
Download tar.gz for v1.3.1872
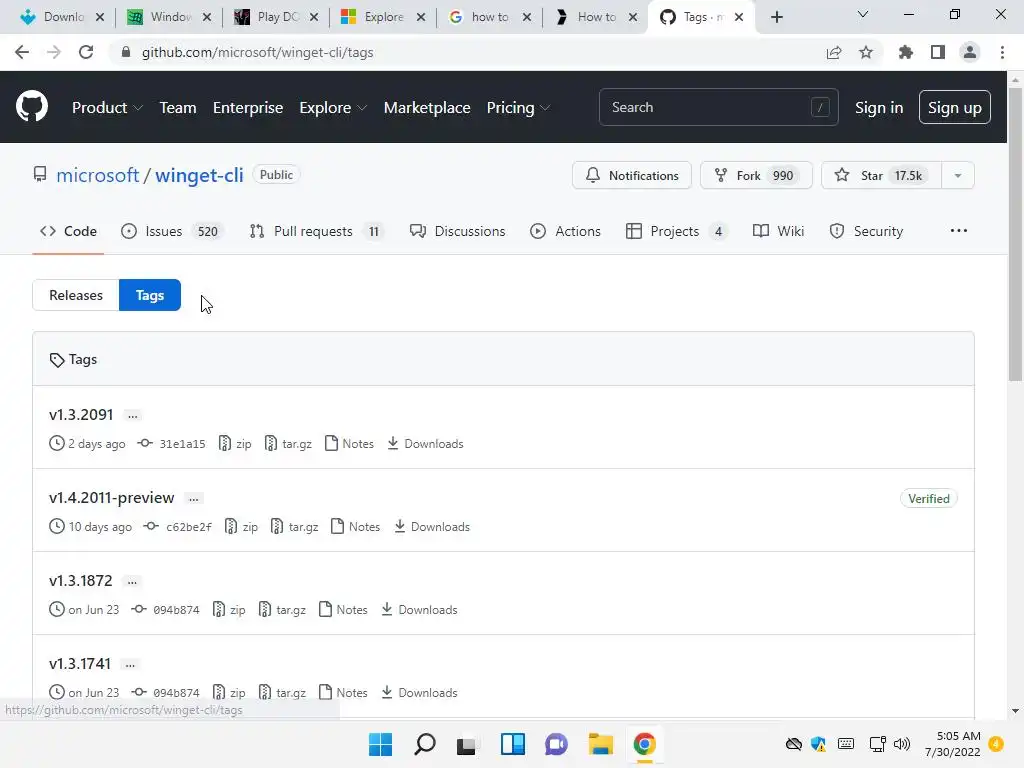[282, 609]
